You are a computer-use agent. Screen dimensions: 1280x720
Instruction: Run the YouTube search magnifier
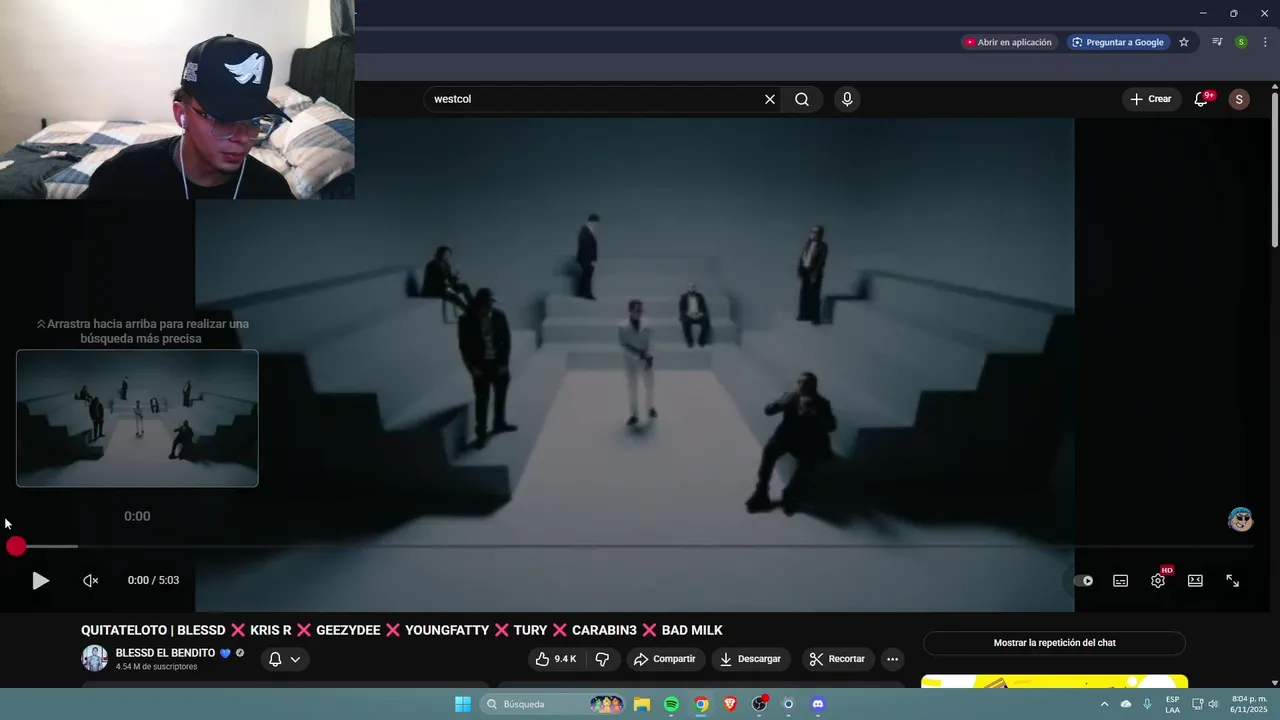802,99
